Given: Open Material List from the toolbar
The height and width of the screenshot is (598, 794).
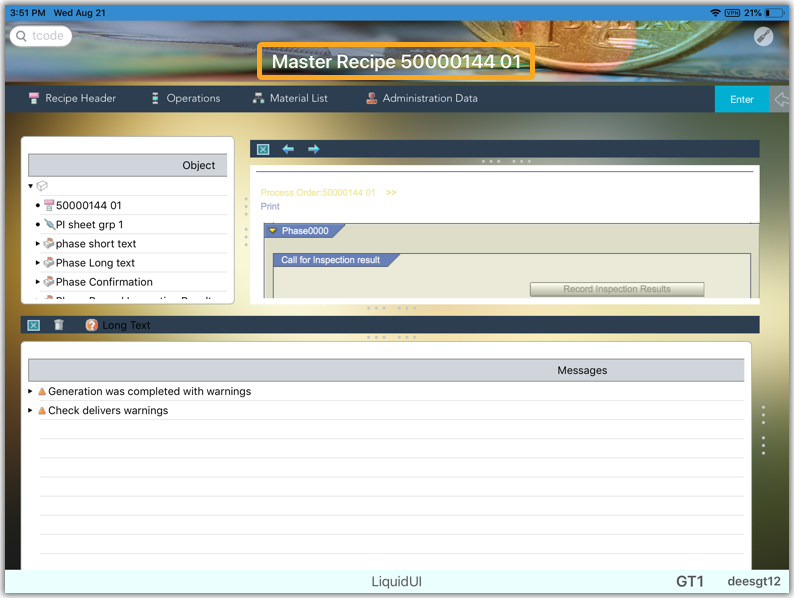Looking at the screenshot, I should pyautogui.click(x=290, y=98).
